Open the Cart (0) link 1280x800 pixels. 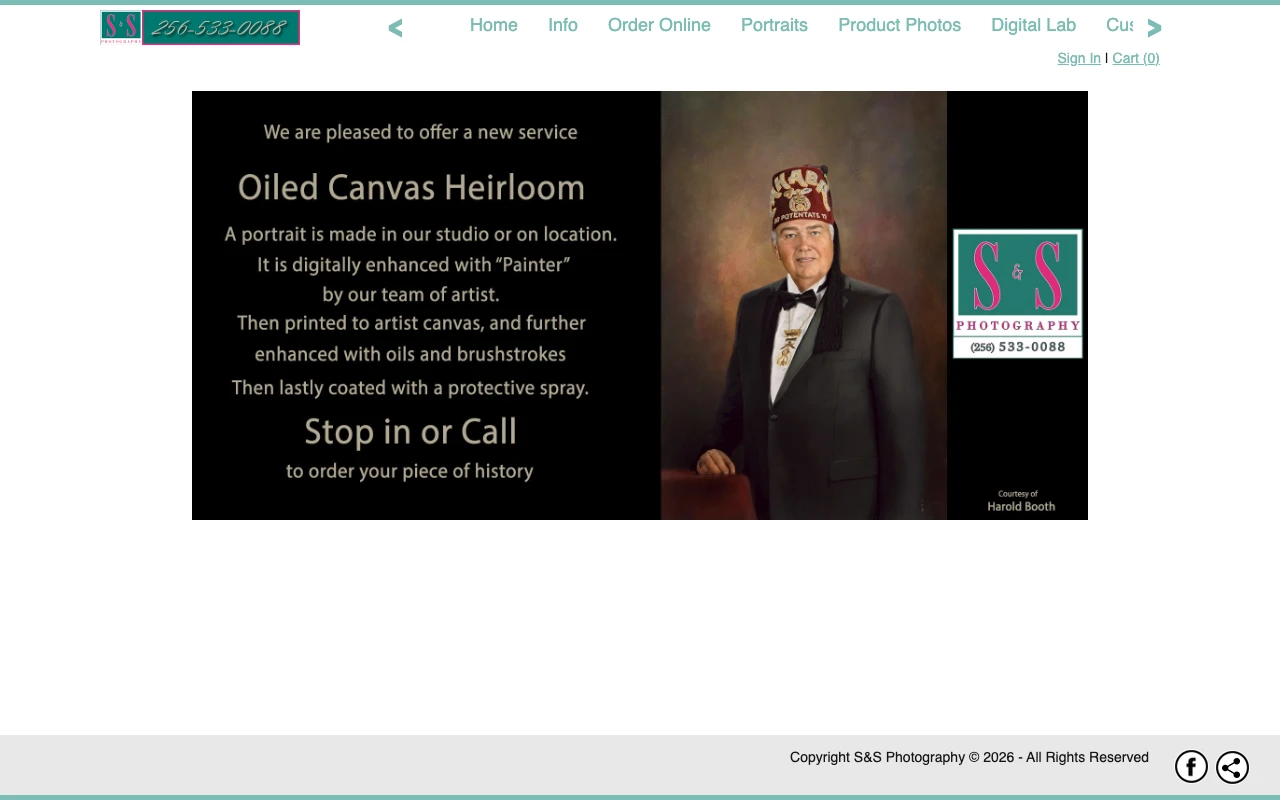1135,58
